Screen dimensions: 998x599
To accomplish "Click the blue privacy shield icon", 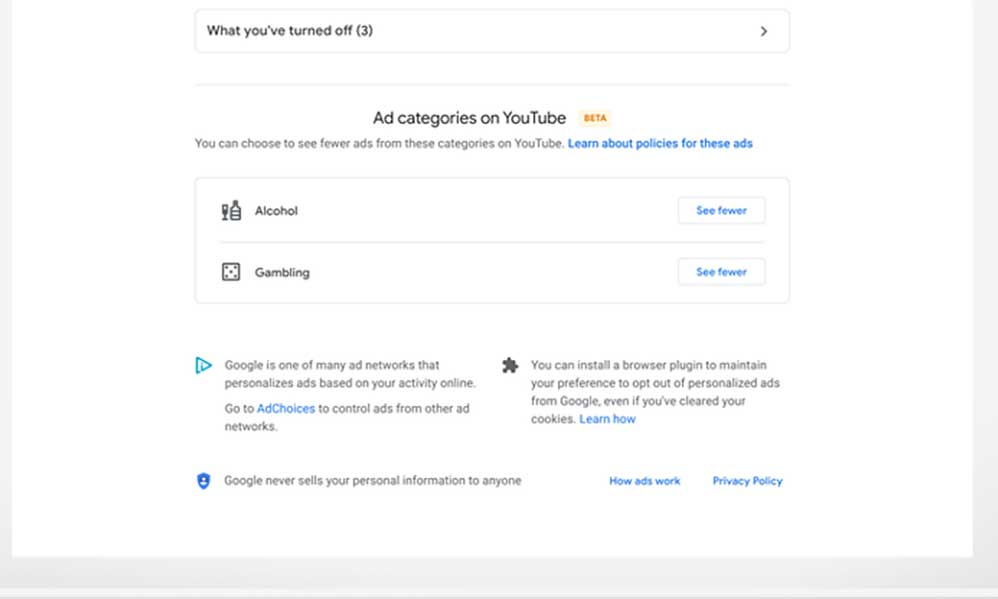I will tap(204, 481).
